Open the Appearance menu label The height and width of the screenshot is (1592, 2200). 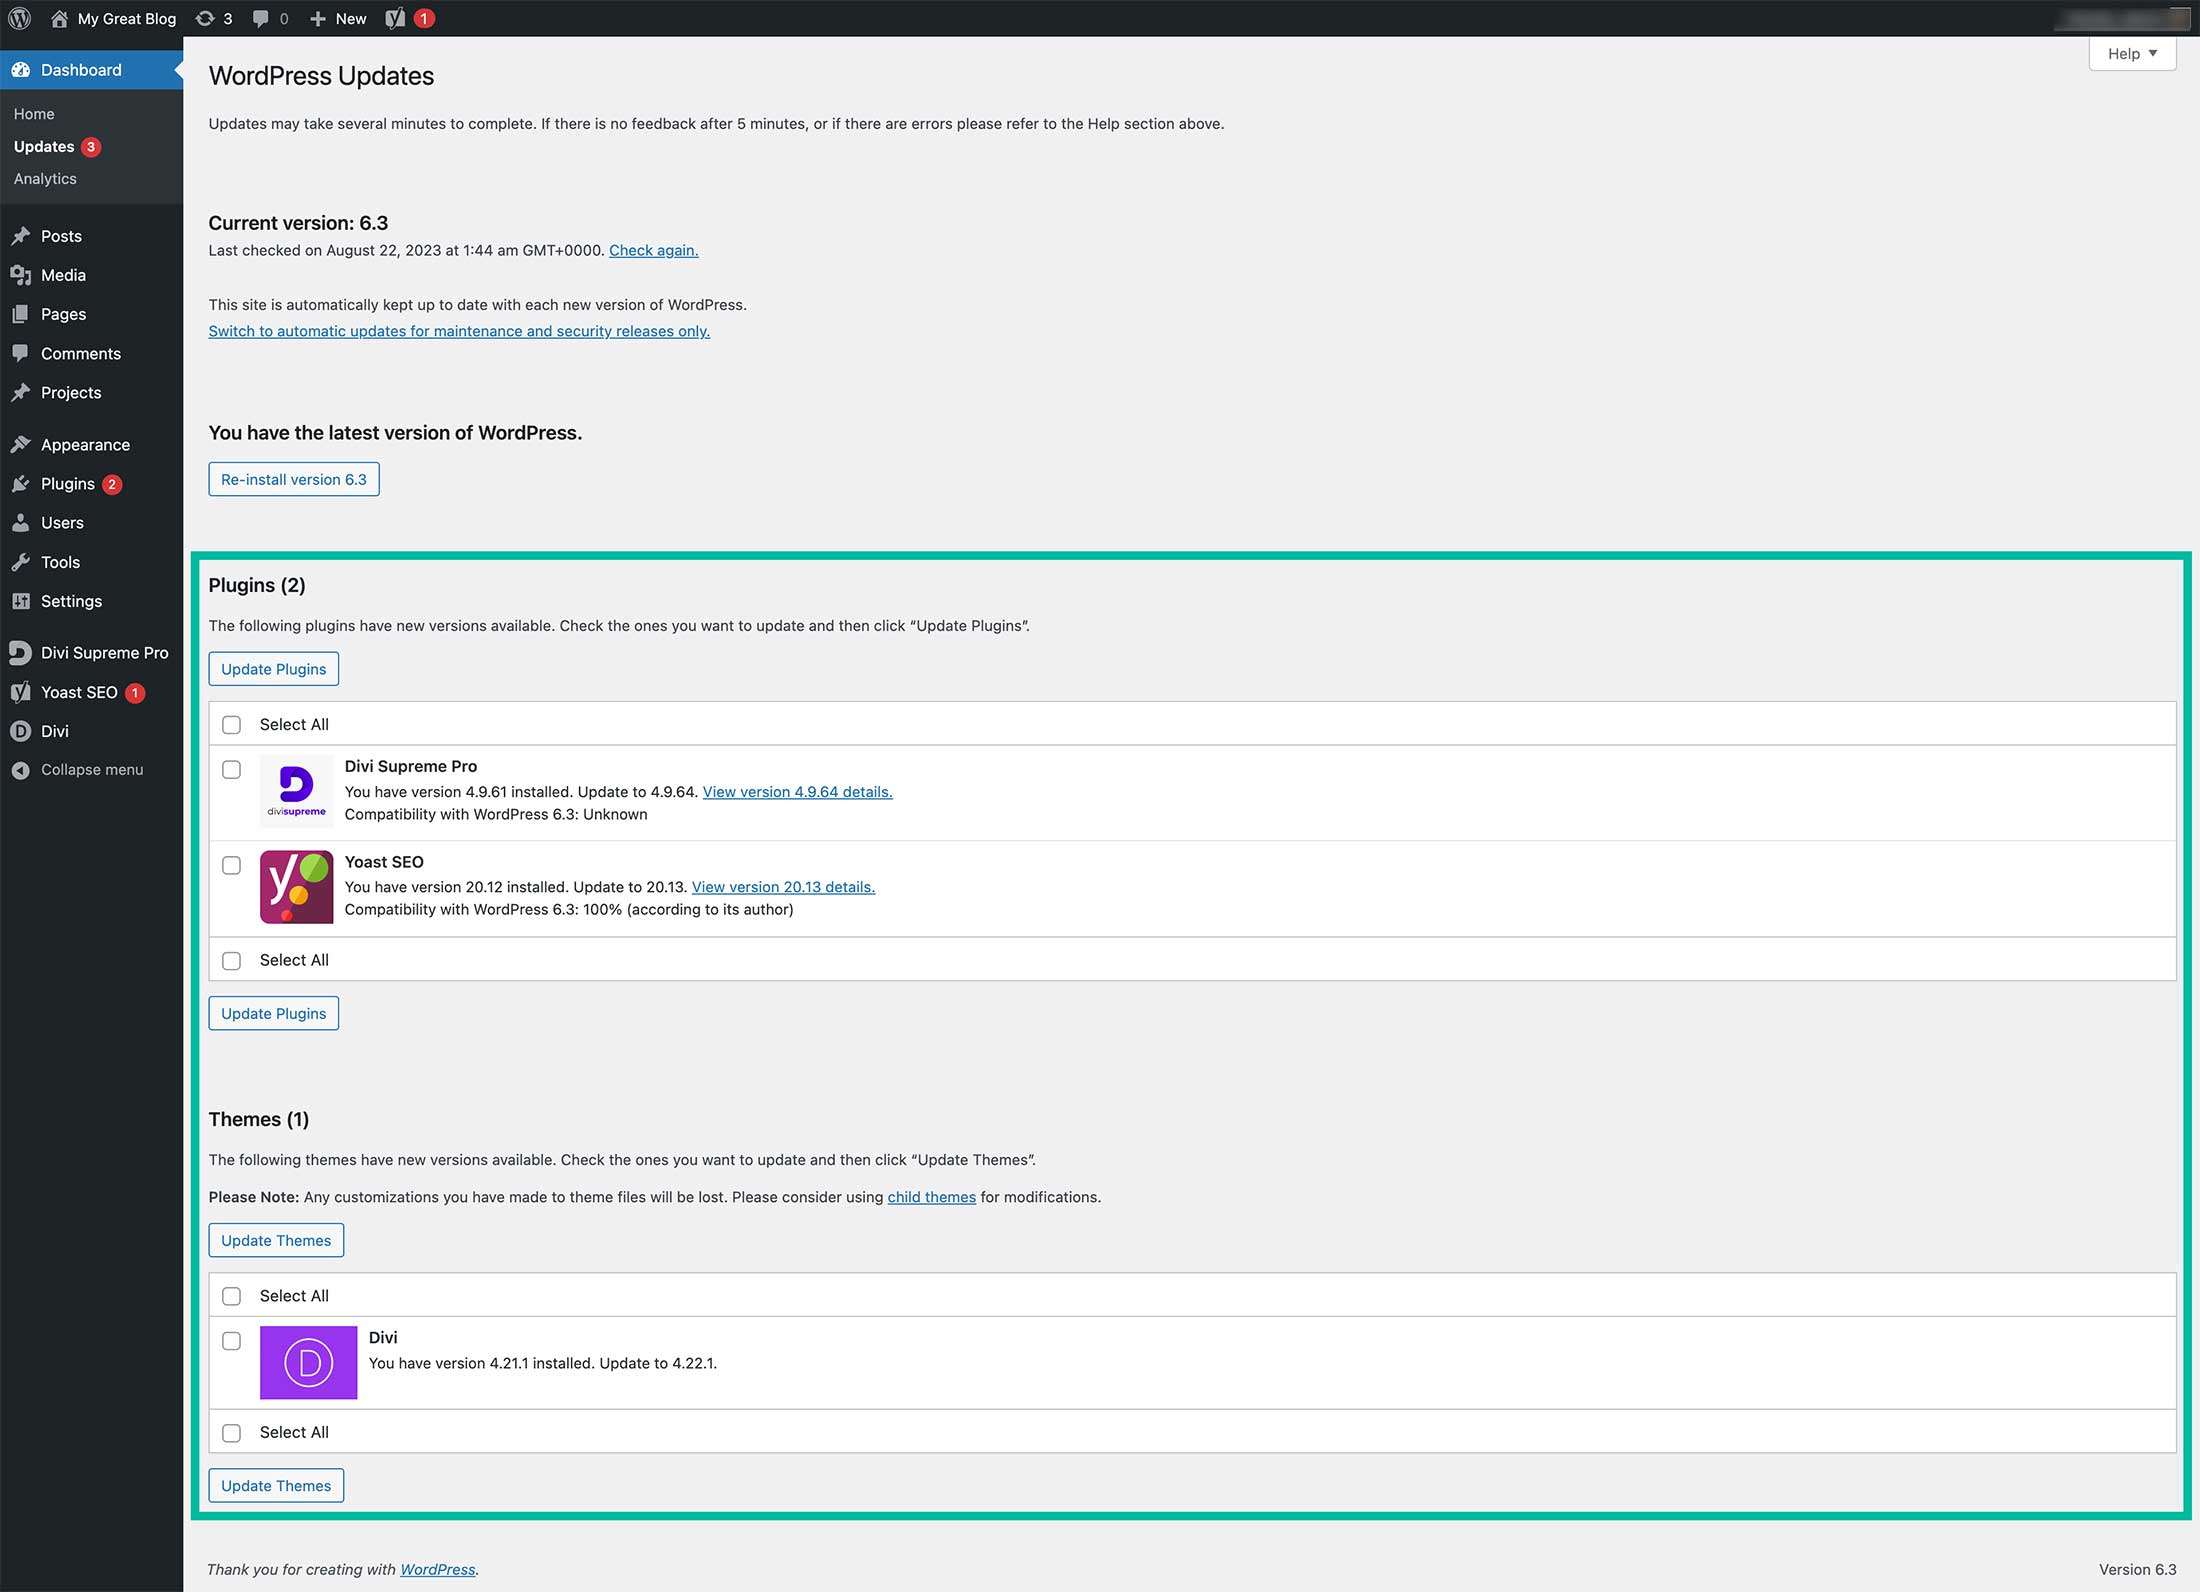coord(85,444)
